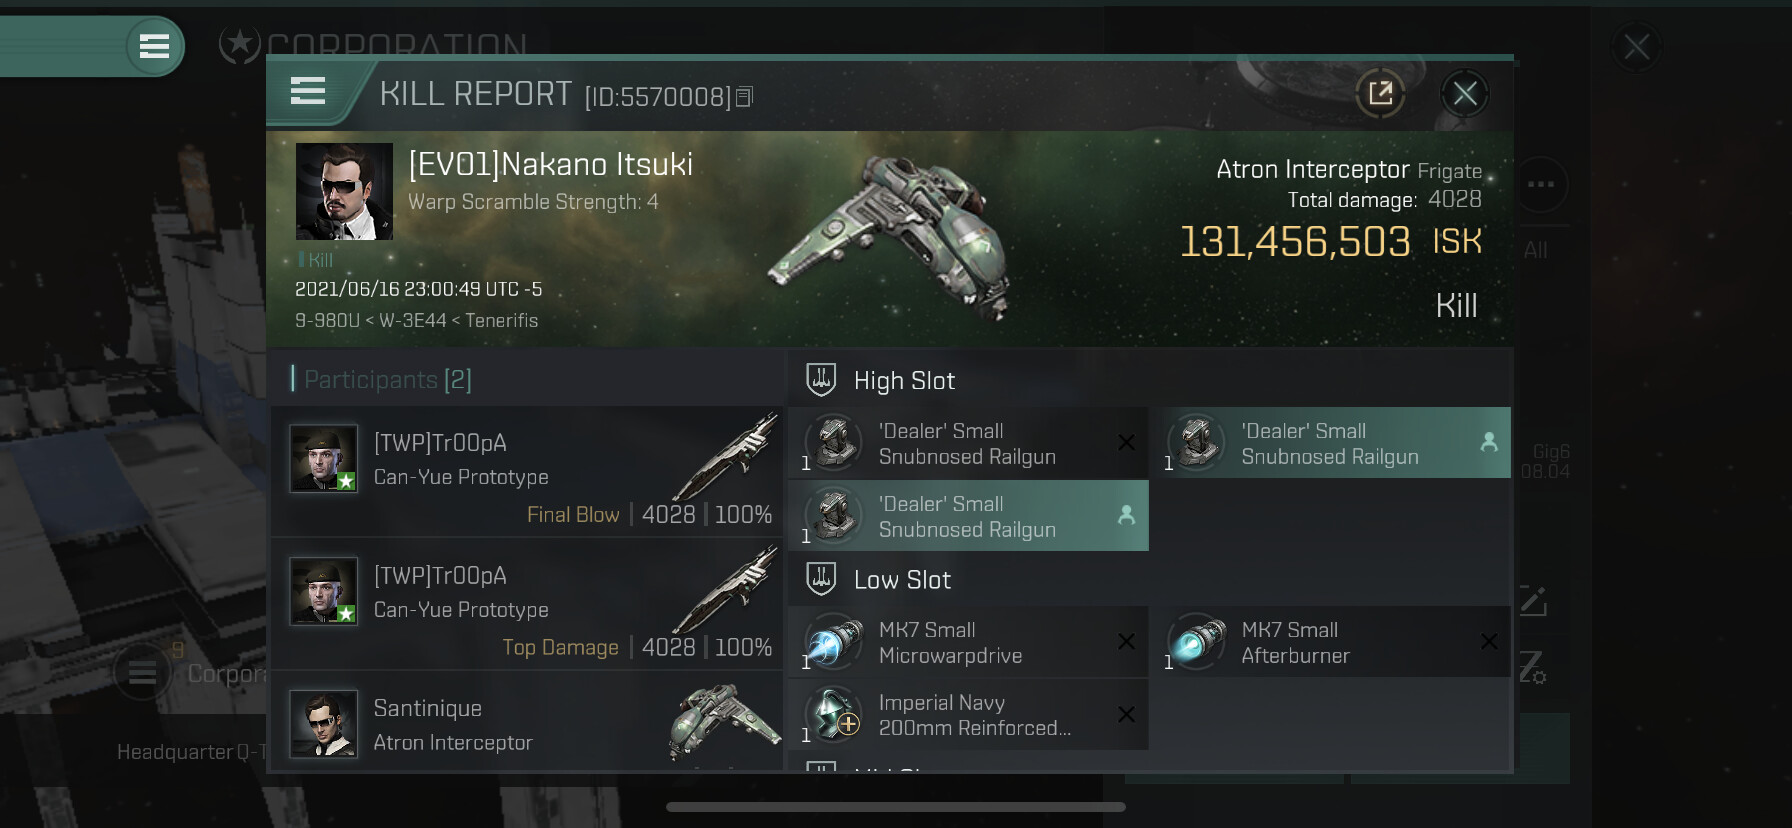Viewport: 1792px width, 828px height.
Task: Click the High Slot section icon
Action: pos(821,380)
